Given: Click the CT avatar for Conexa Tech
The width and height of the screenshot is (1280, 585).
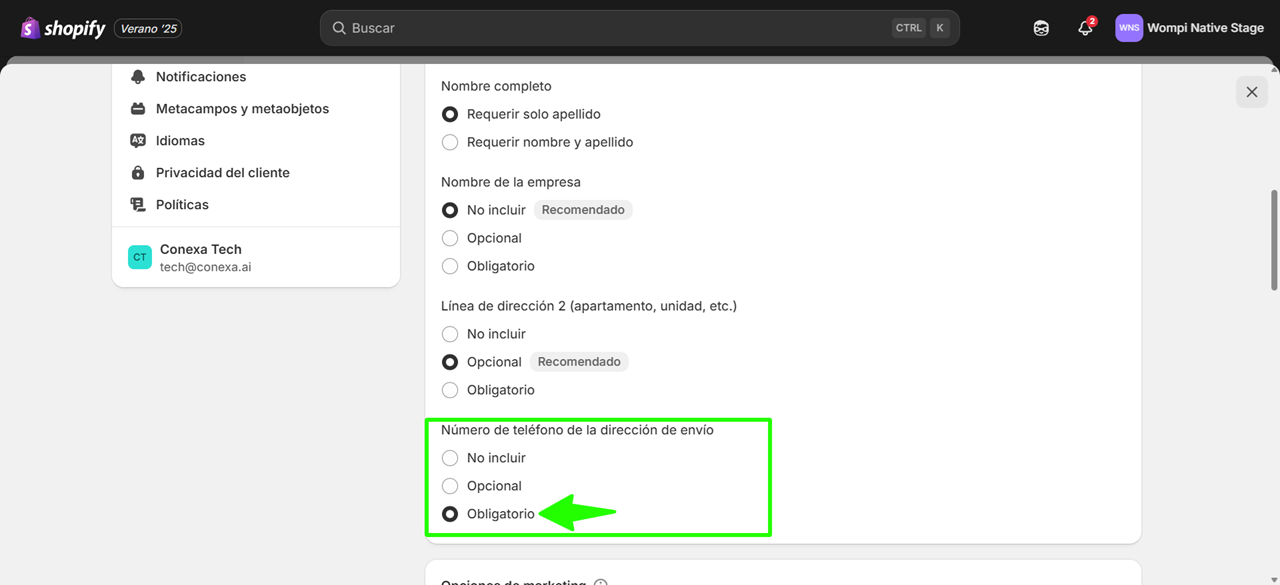Looking at the screenshot, I should (139, 257).
